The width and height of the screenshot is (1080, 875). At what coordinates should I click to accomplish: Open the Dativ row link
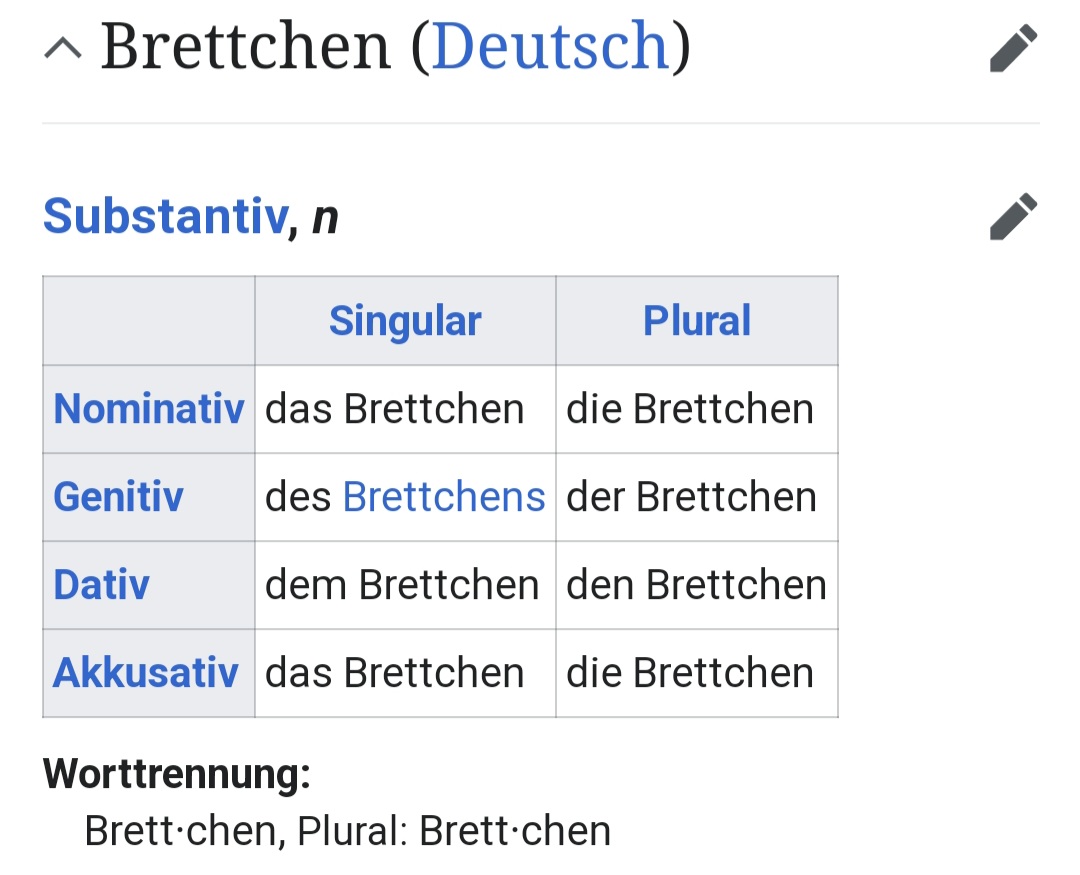tap(101, 585)
